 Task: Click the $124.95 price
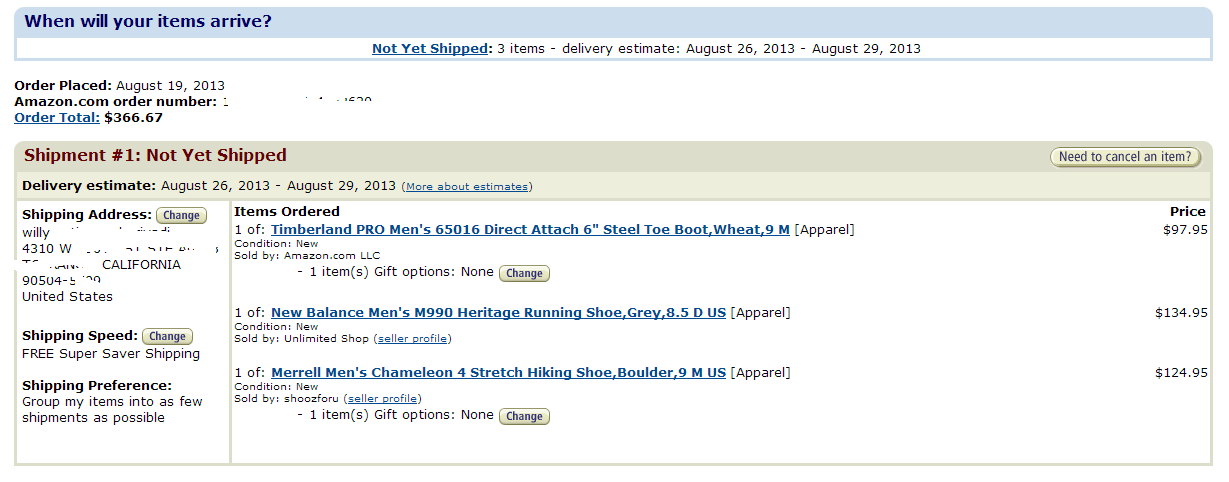pos(1181,372)
